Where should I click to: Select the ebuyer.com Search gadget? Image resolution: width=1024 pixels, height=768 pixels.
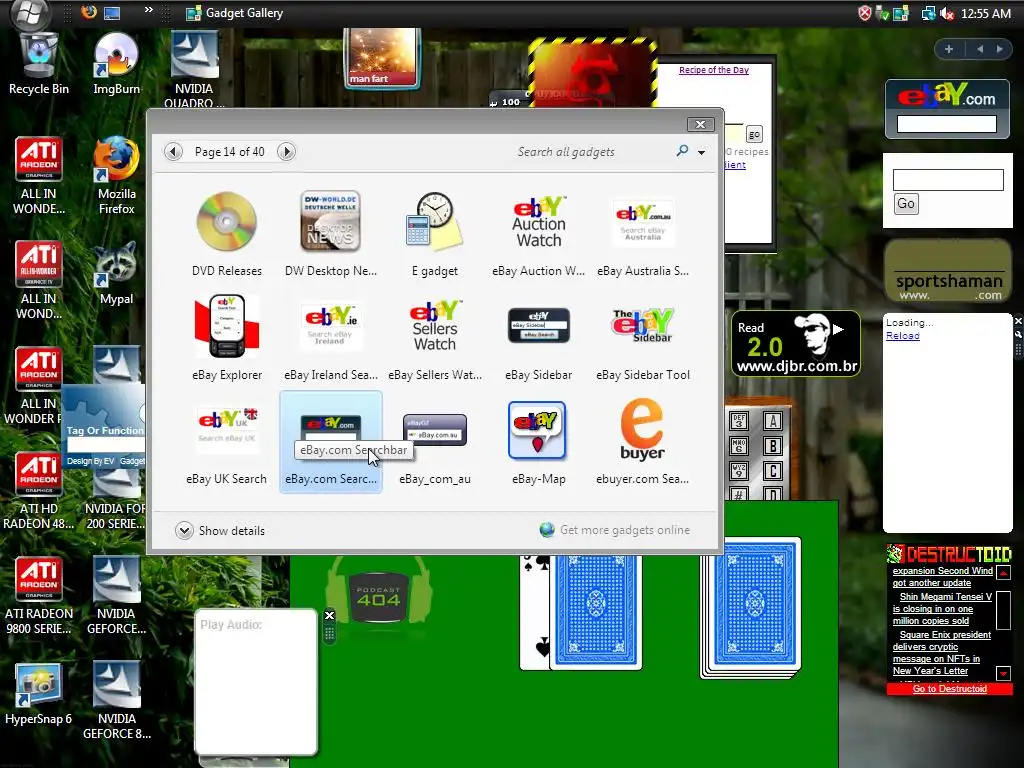pos(643,442)
